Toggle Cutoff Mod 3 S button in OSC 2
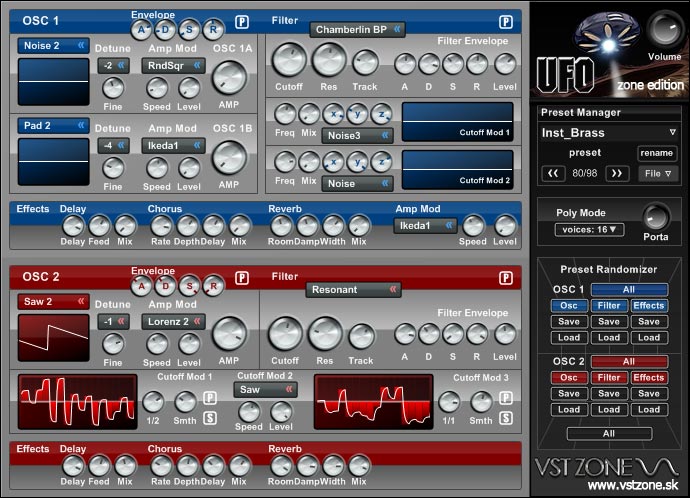Viewport: 690px width, 498px height. [x=506, y=418]
